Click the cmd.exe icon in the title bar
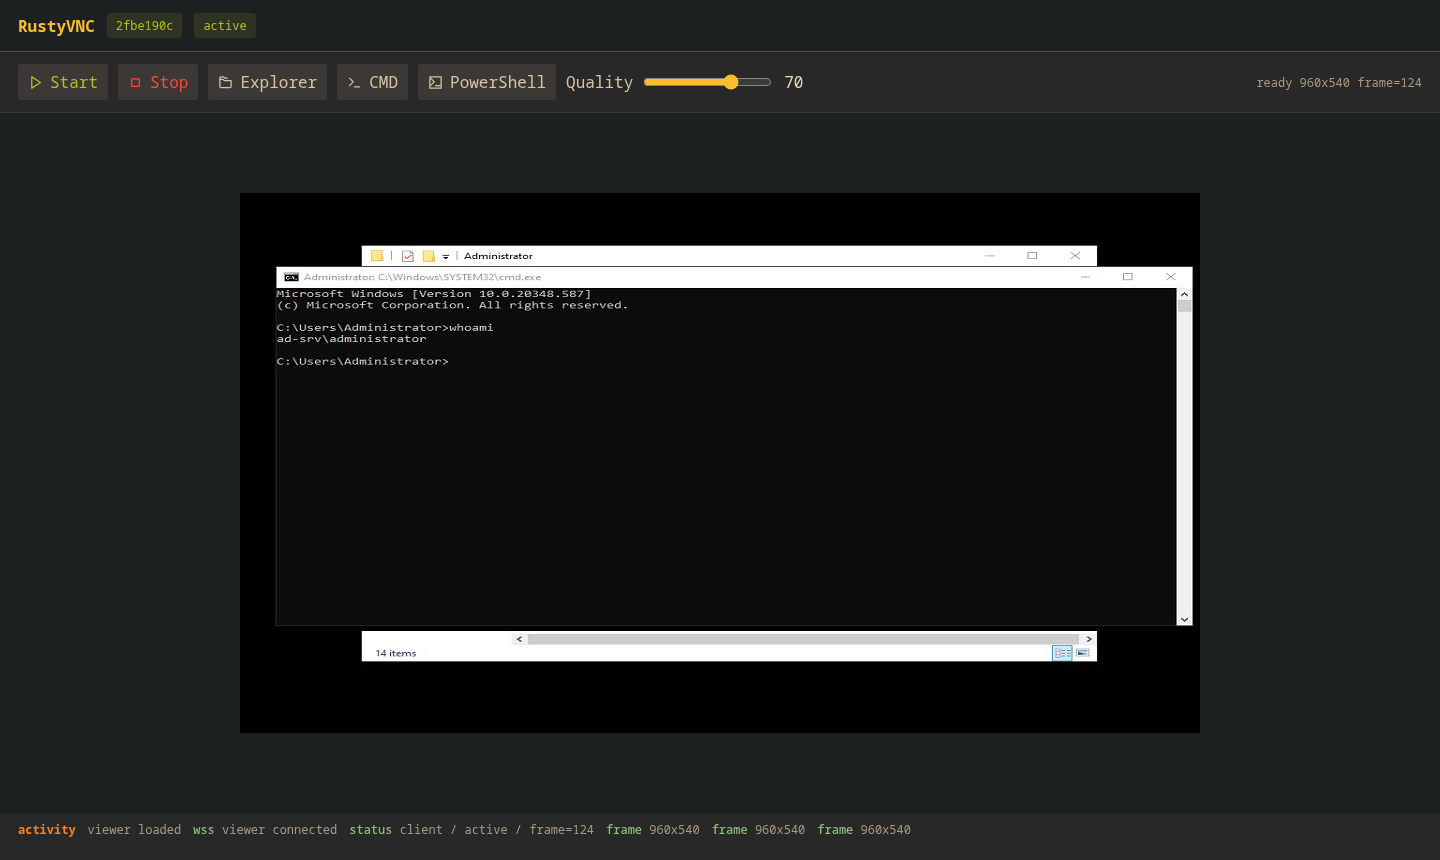The image size is (1440, 860). click(x=291, y=277)
